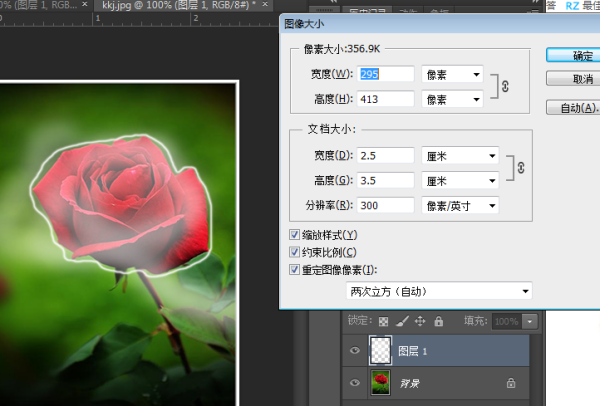
Task: Click the 图像大小 dialog title bar
Action: coord(439,24)
